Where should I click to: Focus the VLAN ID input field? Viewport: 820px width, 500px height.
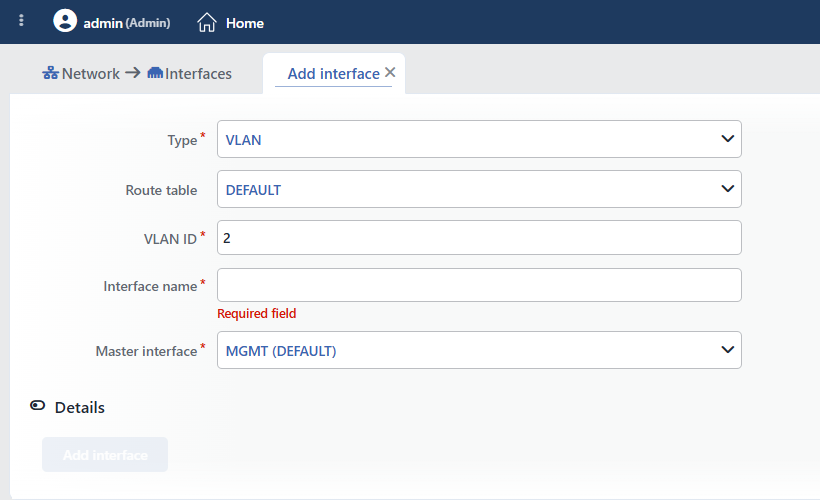coord(479,237)
